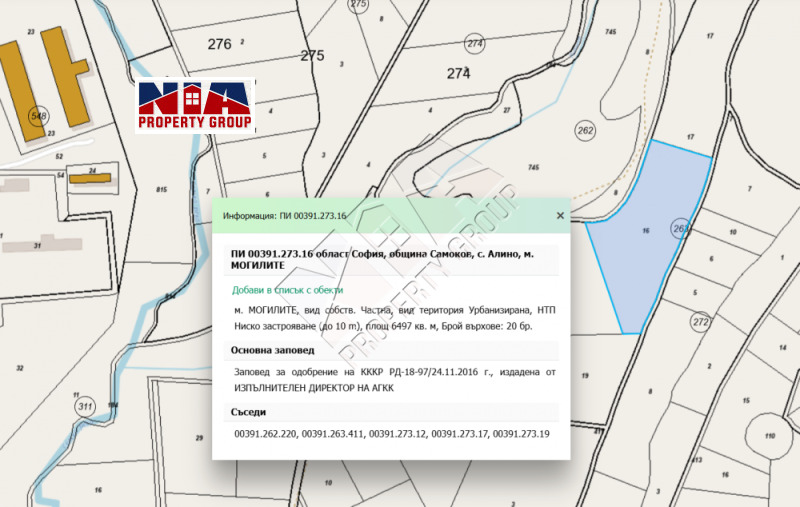
Task: Click neighbor ID 00391.263.411
Action: click(x=333, y=434)
